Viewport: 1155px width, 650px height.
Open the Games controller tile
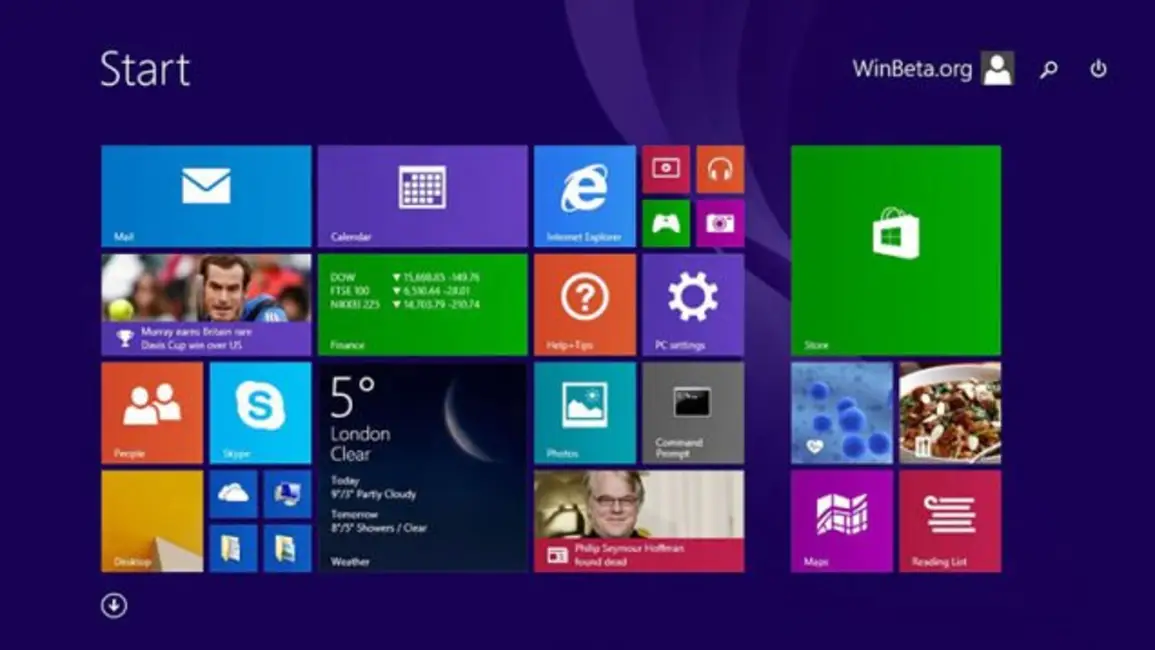(x=666, y=223)
